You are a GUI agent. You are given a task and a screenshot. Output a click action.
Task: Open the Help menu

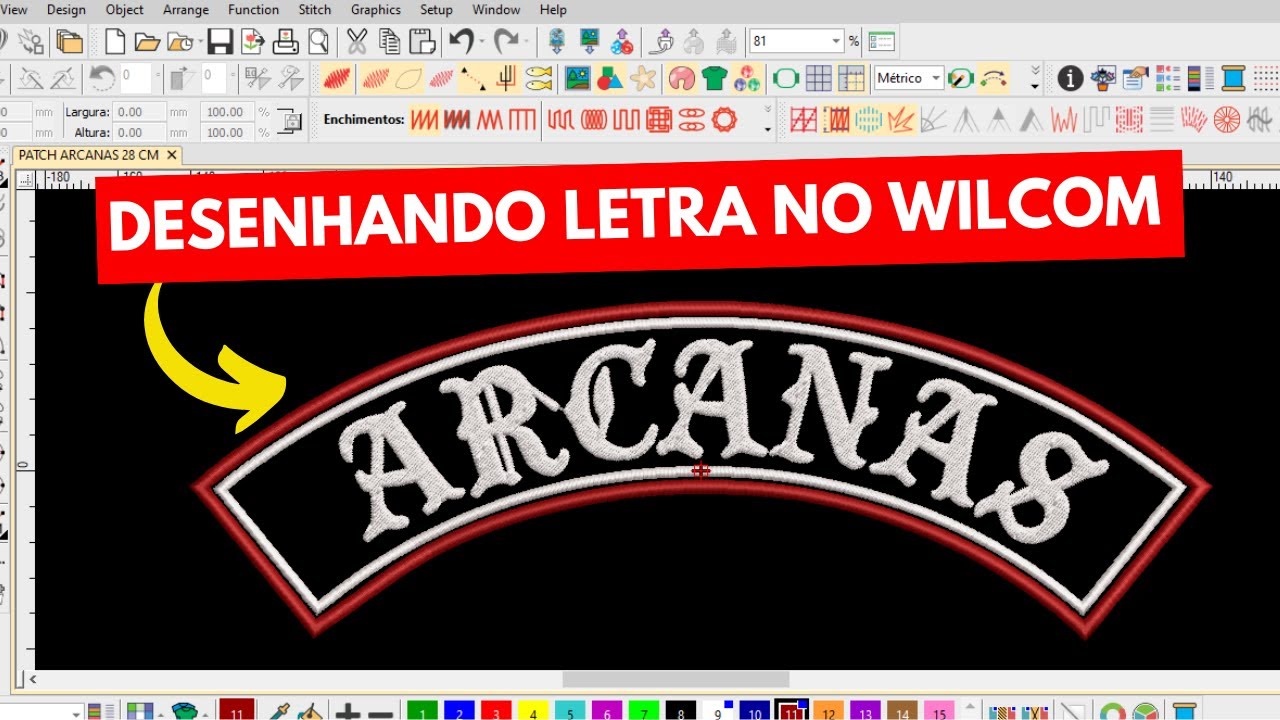pyautogui.click(x=553, y=10)
